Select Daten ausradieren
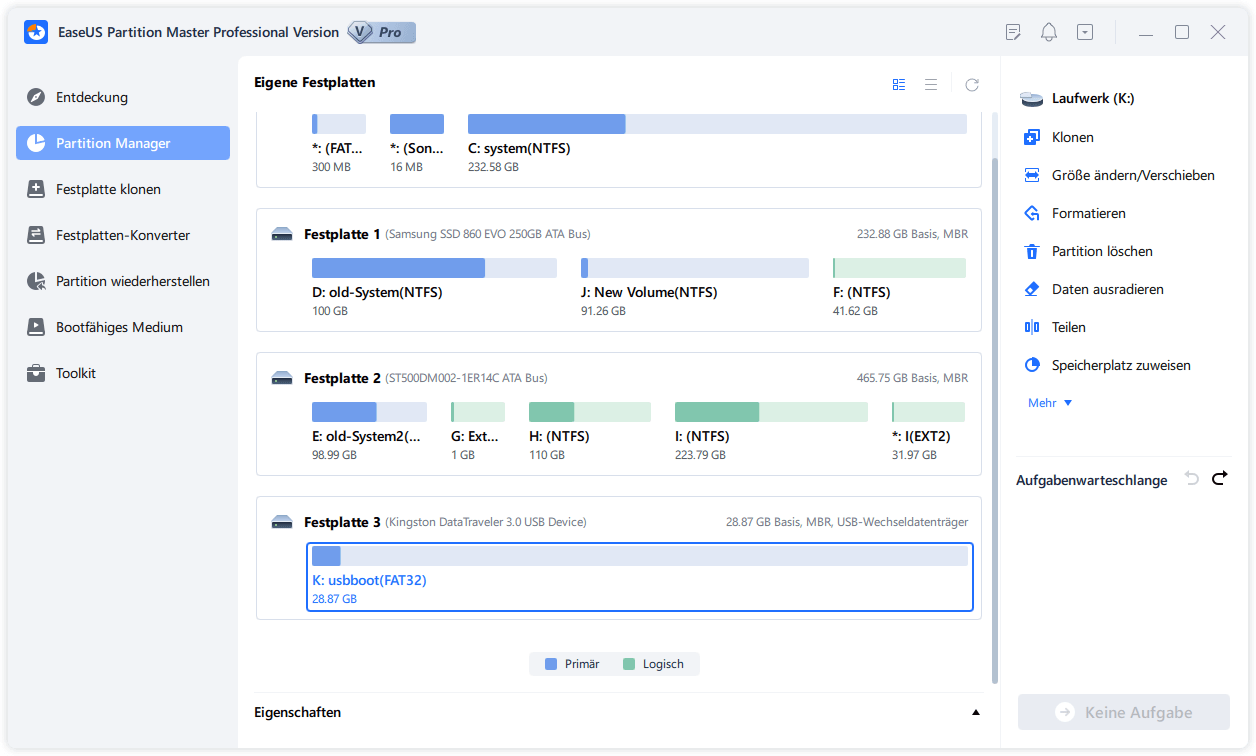Screen dimensions: 1256x756 (x=1094, y=289)
